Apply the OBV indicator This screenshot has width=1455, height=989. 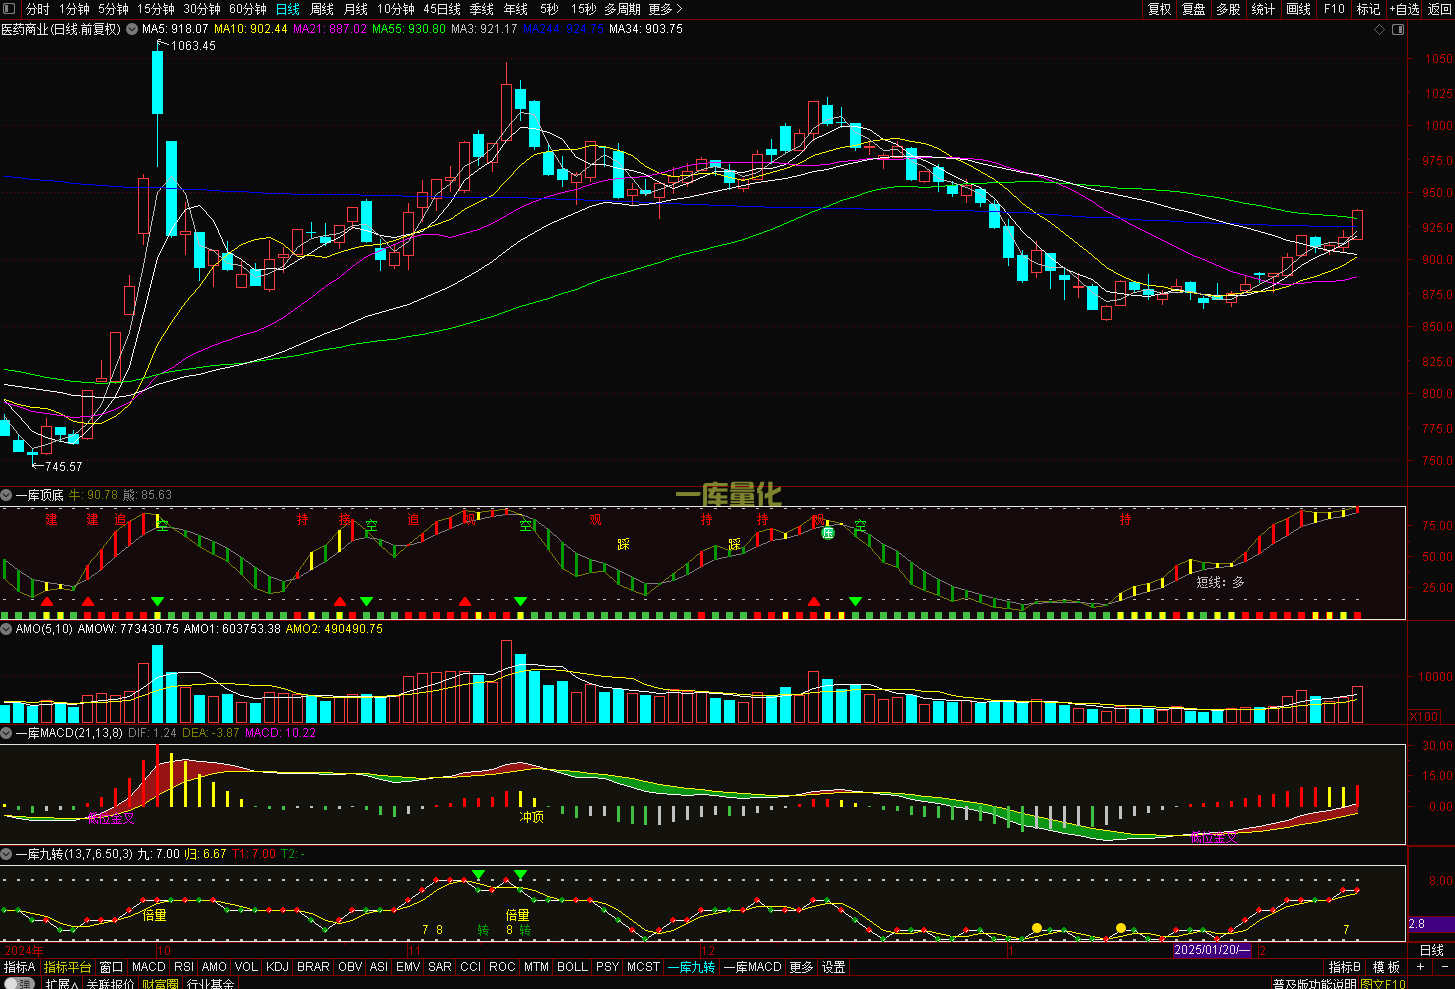350,967
